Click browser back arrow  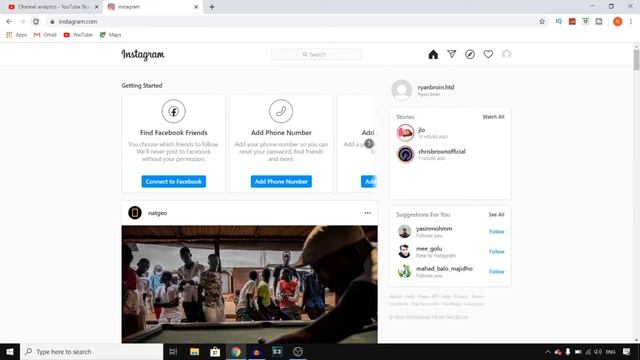point(9,22)
